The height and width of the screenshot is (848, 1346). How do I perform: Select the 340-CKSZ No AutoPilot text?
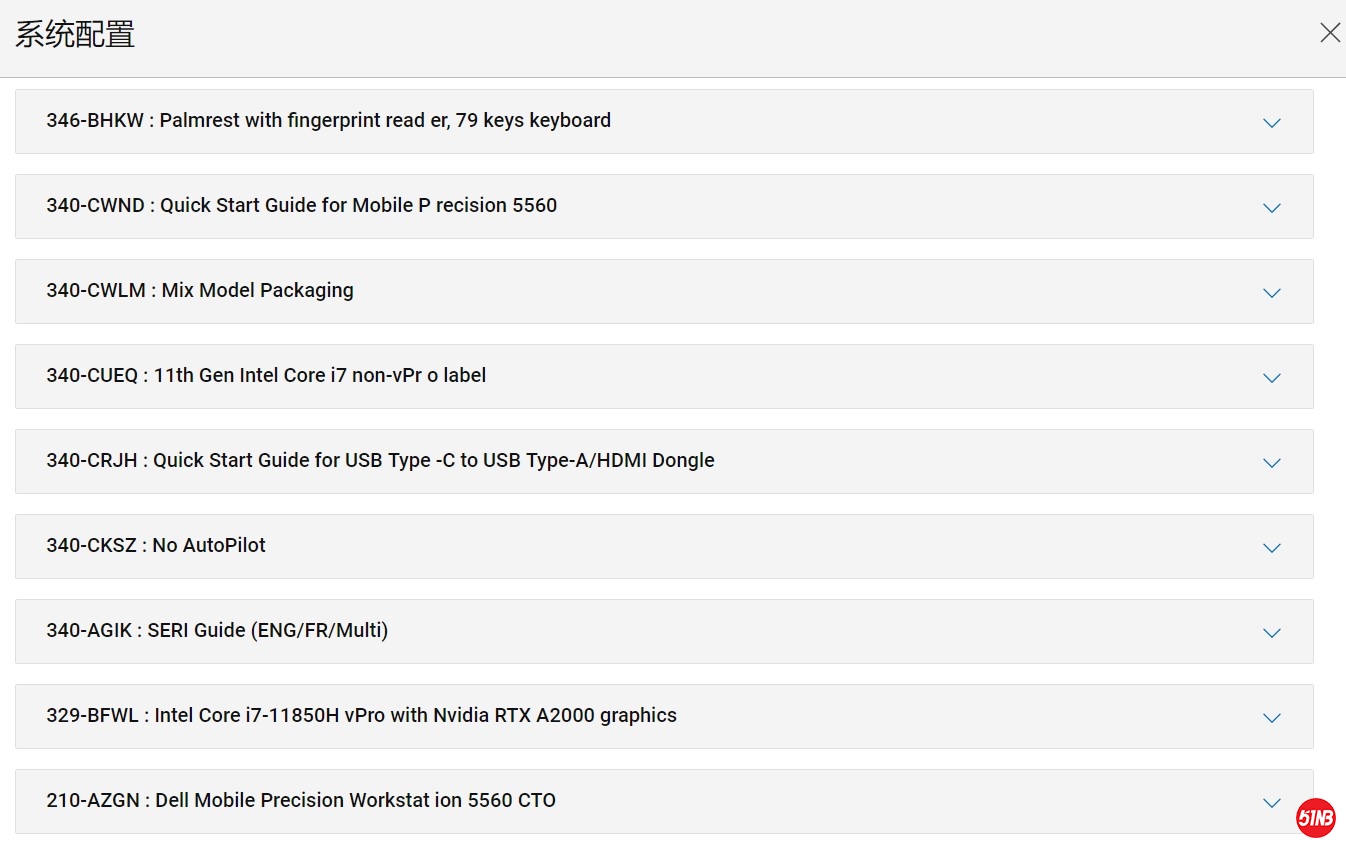tap(156, 546)
